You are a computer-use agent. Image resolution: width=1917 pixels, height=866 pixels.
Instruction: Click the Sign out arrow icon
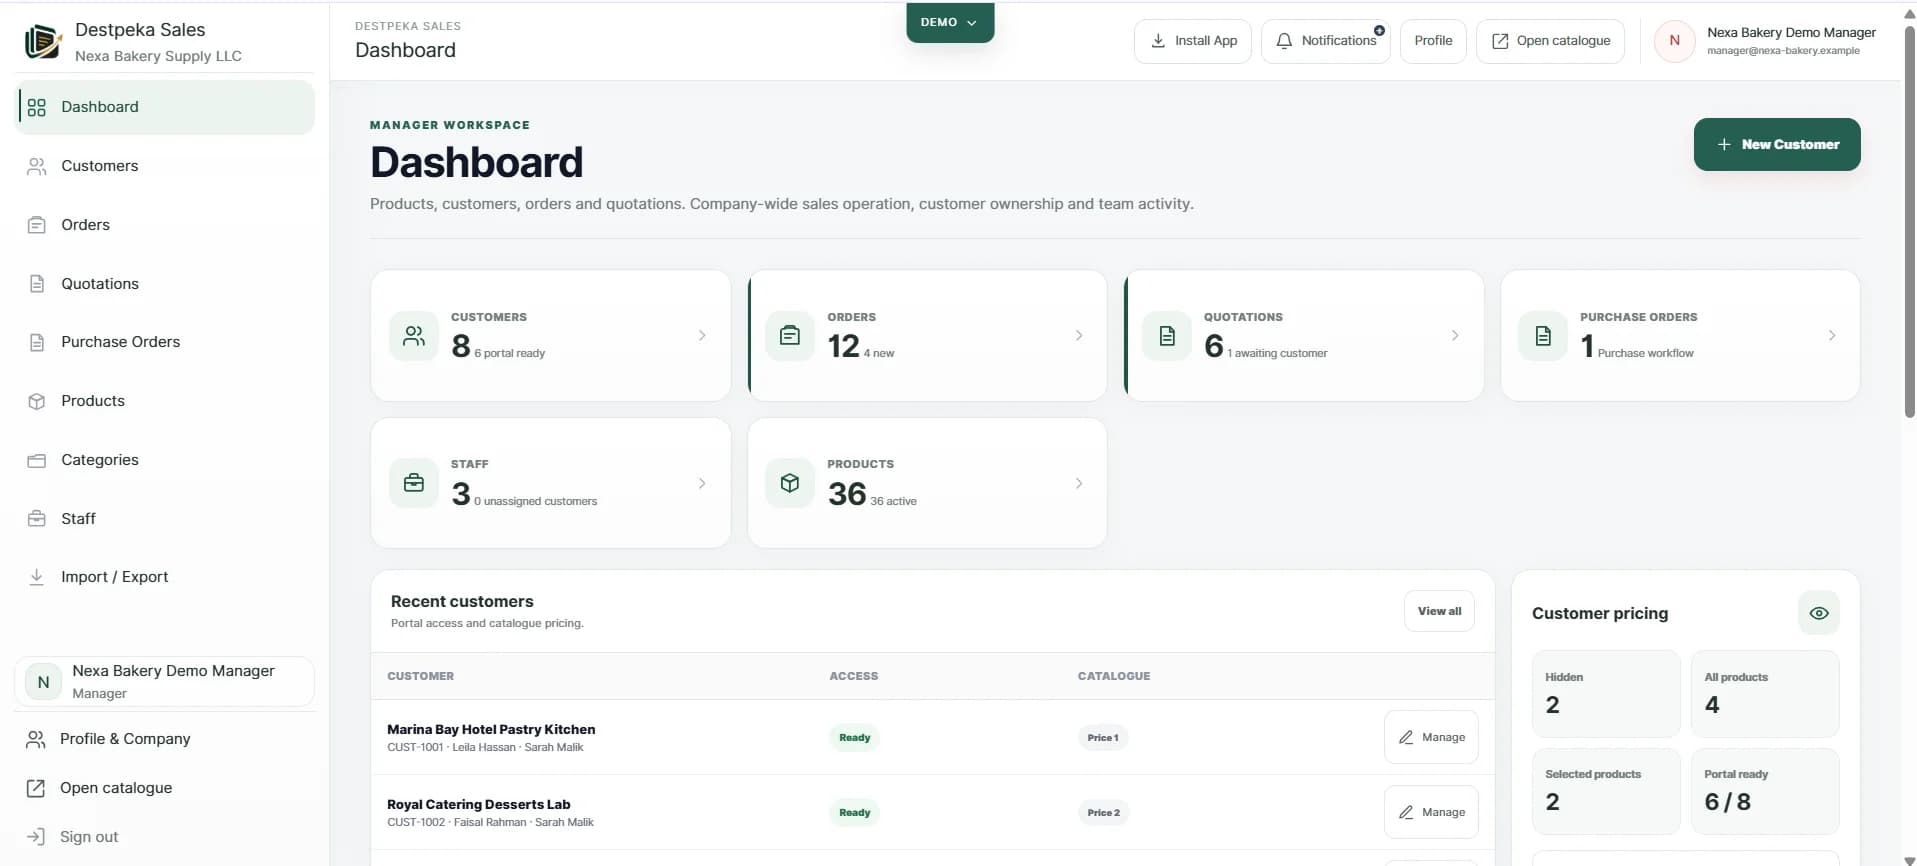(36, 837)
